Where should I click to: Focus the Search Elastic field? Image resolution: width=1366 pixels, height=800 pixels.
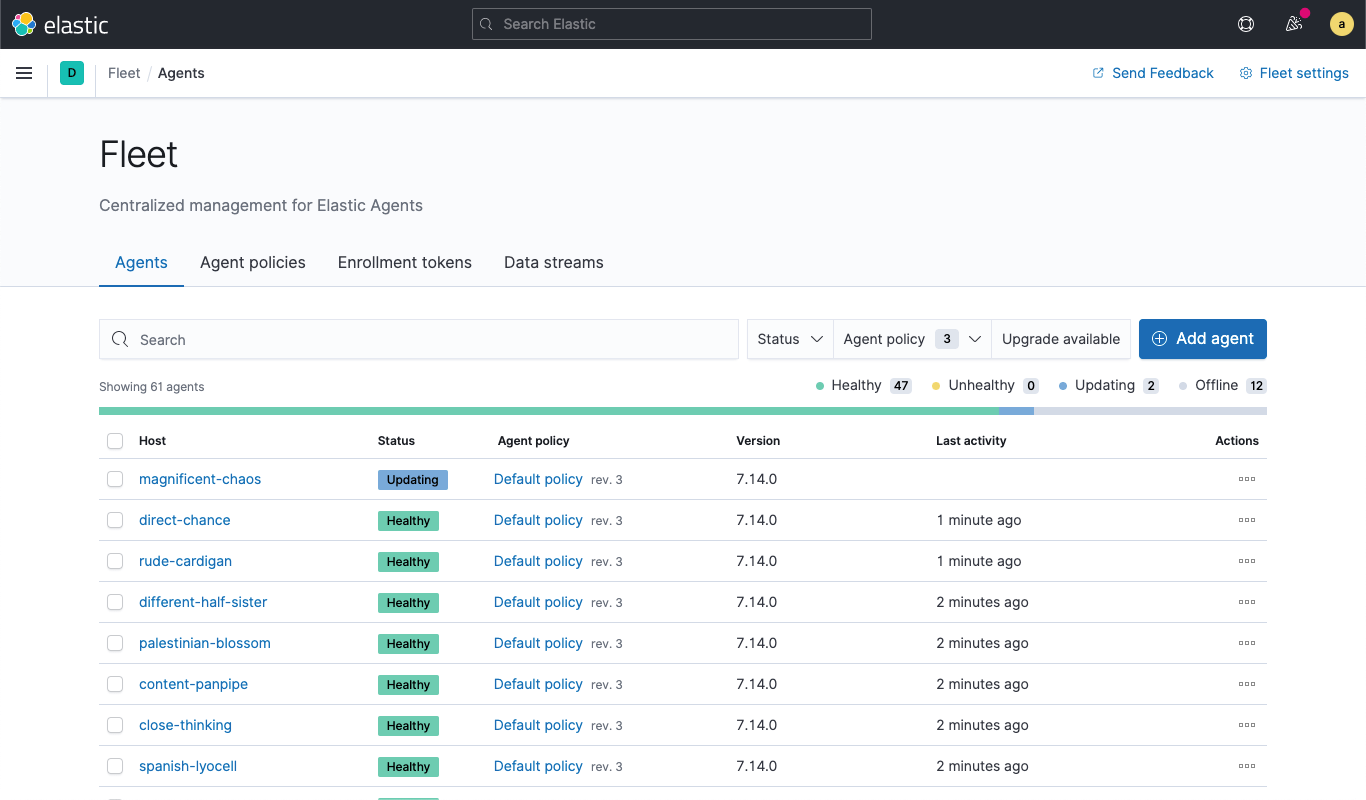coord(672,24)
